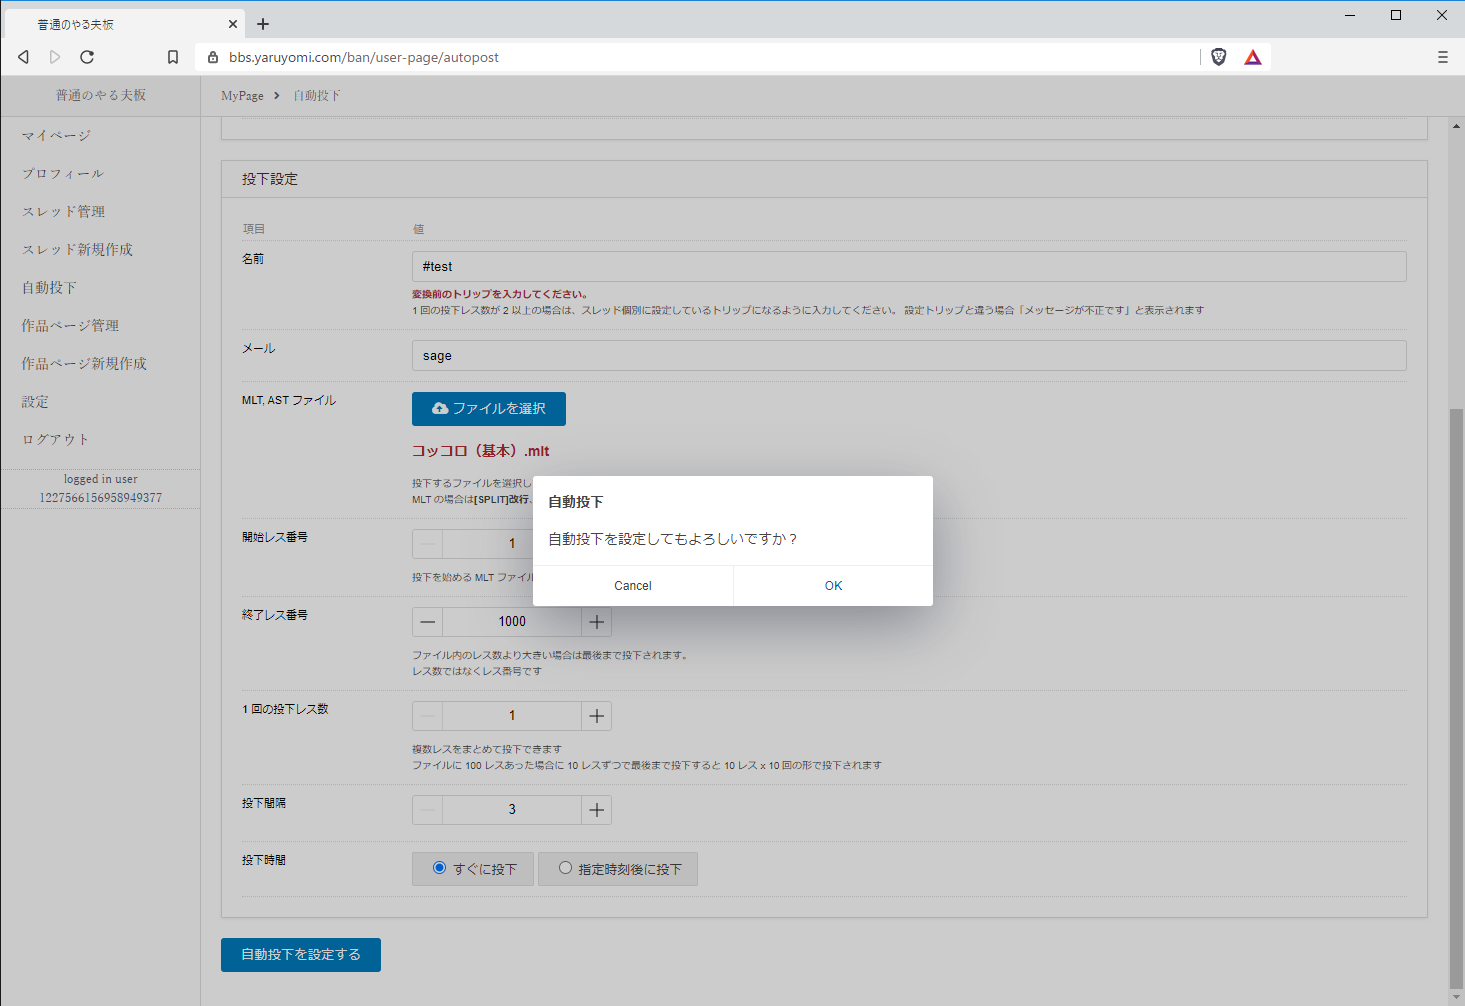Image resolution: width=1465 pixels, height=1006 pixels.
Task: Select the 指定時刻後に投下 radio option
Action: [x=566, y=868]
